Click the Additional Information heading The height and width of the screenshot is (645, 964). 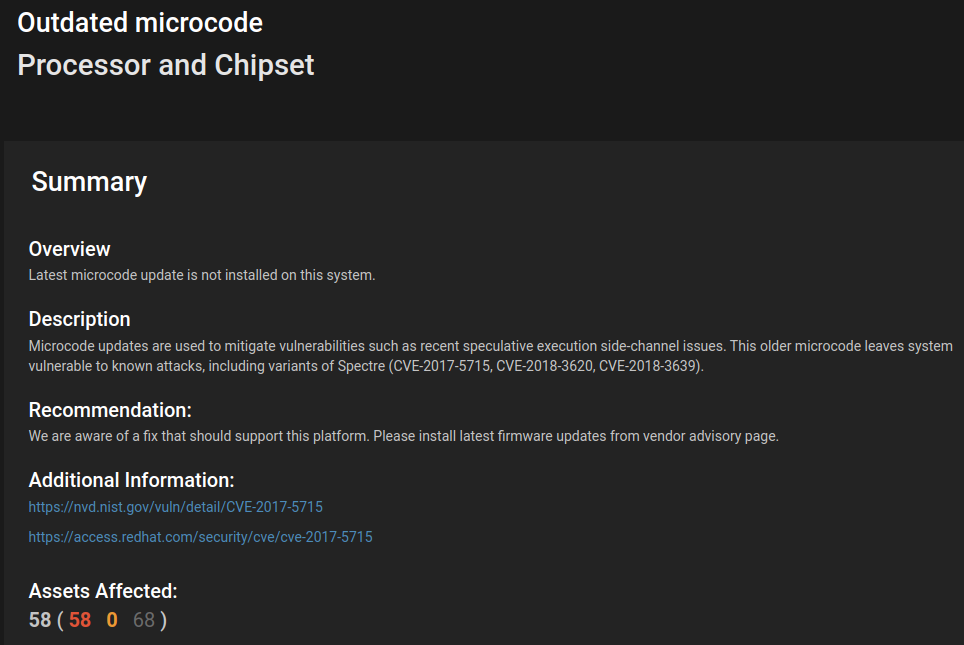(x=132, y=480)
